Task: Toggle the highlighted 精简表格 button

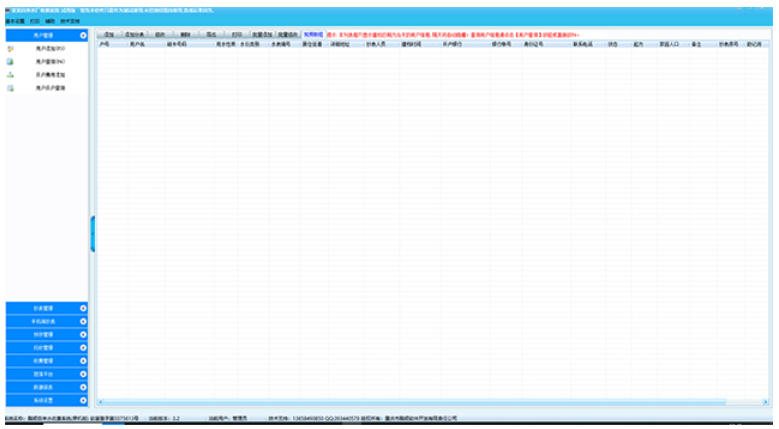Action: click(313, 34)
